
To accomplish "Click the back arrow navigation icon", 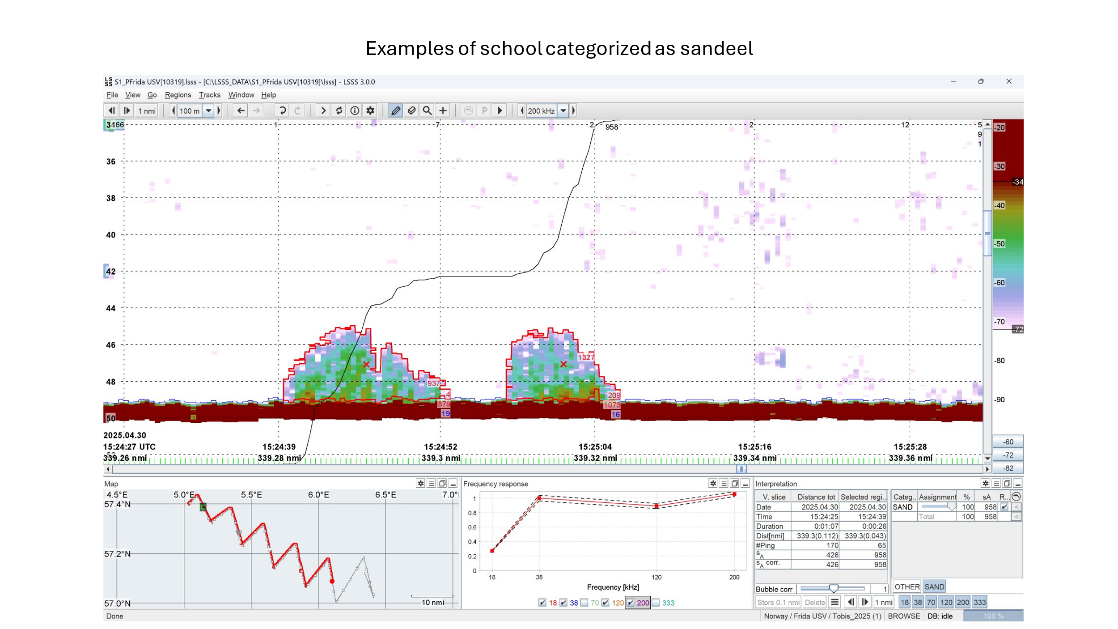I will pos(241,110).
